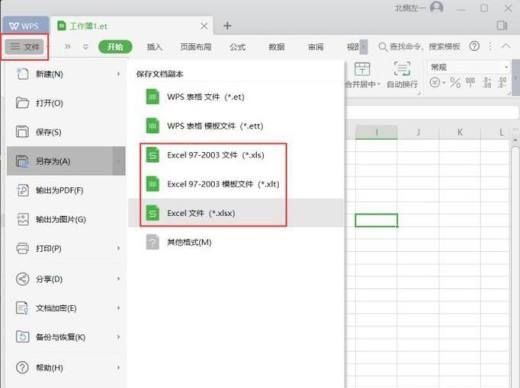Open the 数据 ribbon tab
This screenshot has height=388, width=520.
coord(277,47)
